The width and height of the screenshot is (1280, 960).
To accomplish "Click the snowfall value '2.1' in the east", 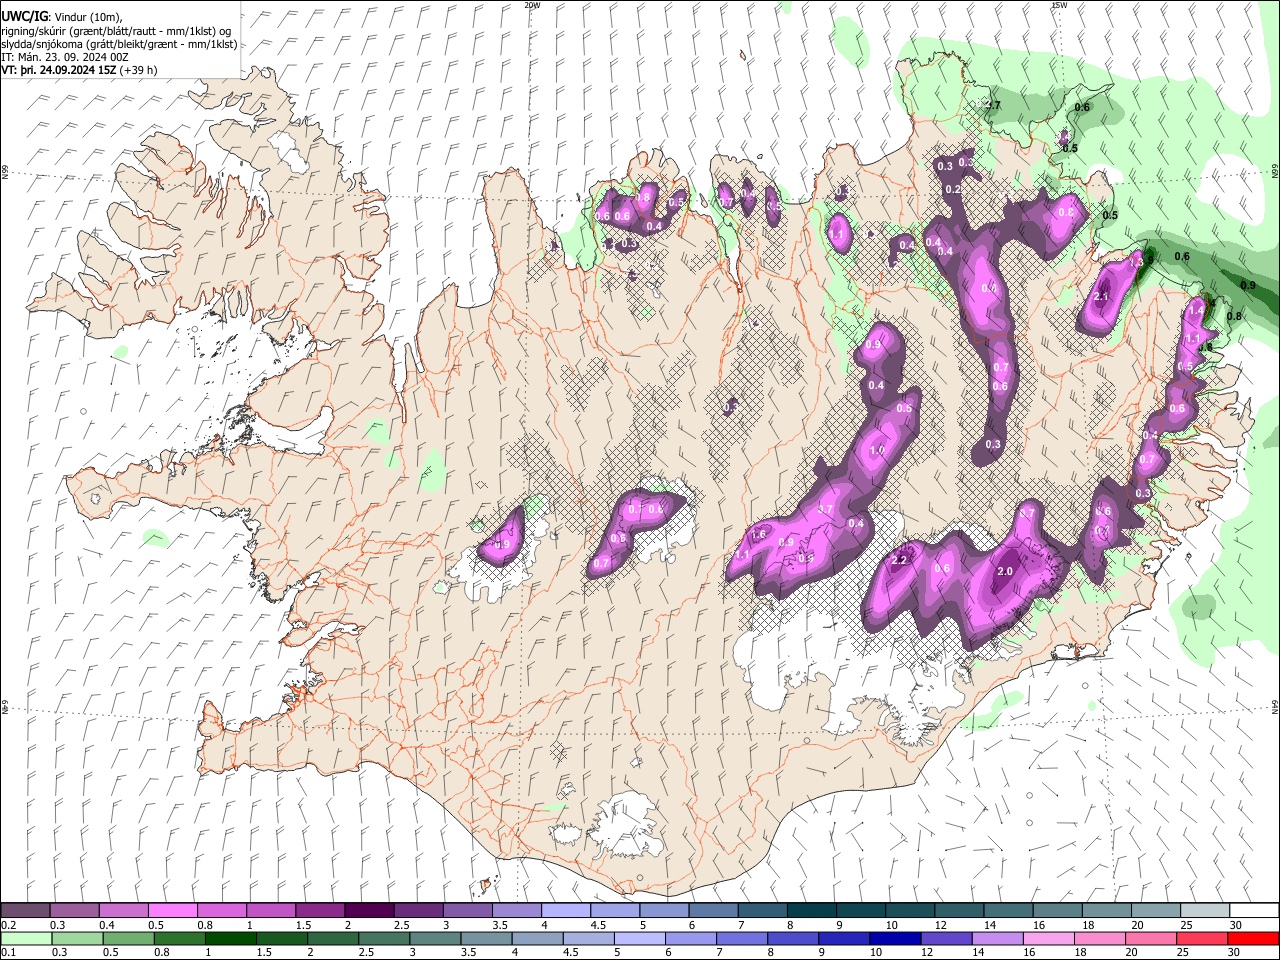I will (x=1102, y=297).
